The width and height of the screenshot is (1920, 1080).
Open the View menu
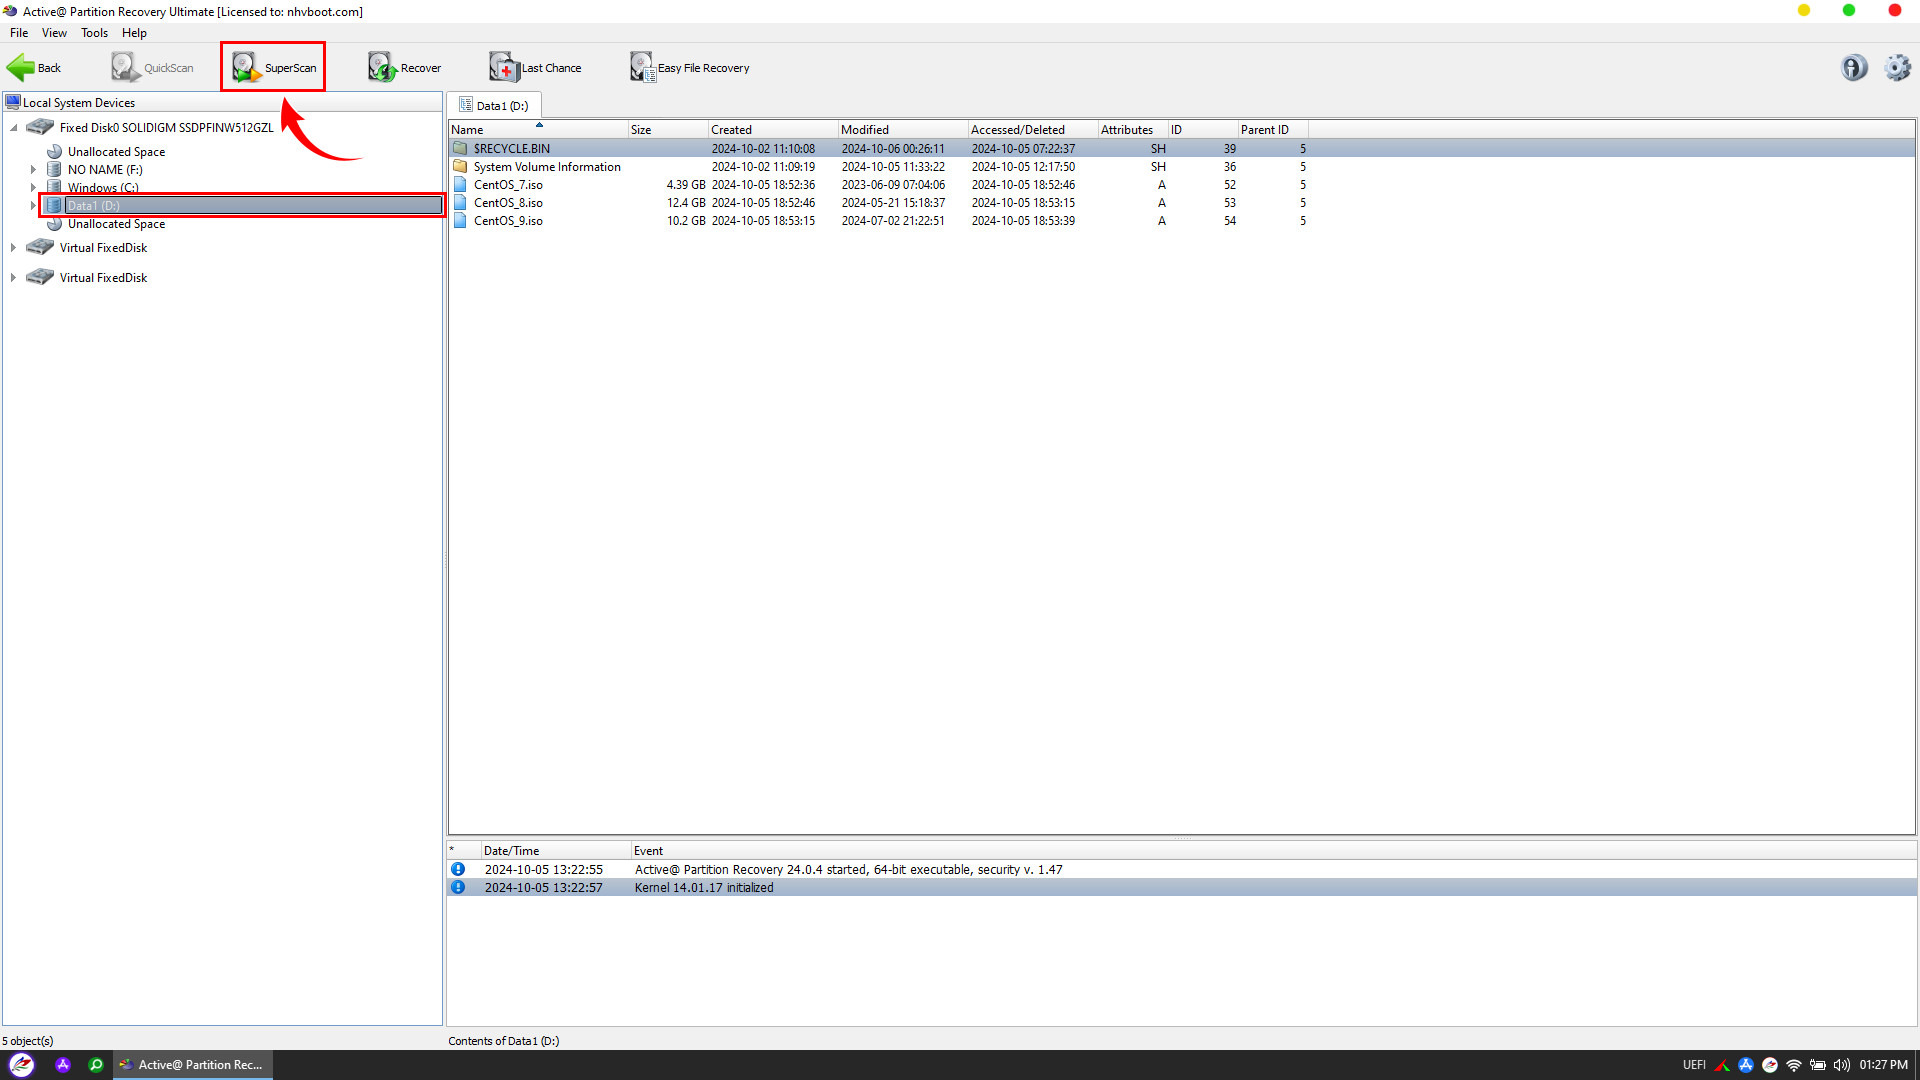click(54, 33)
